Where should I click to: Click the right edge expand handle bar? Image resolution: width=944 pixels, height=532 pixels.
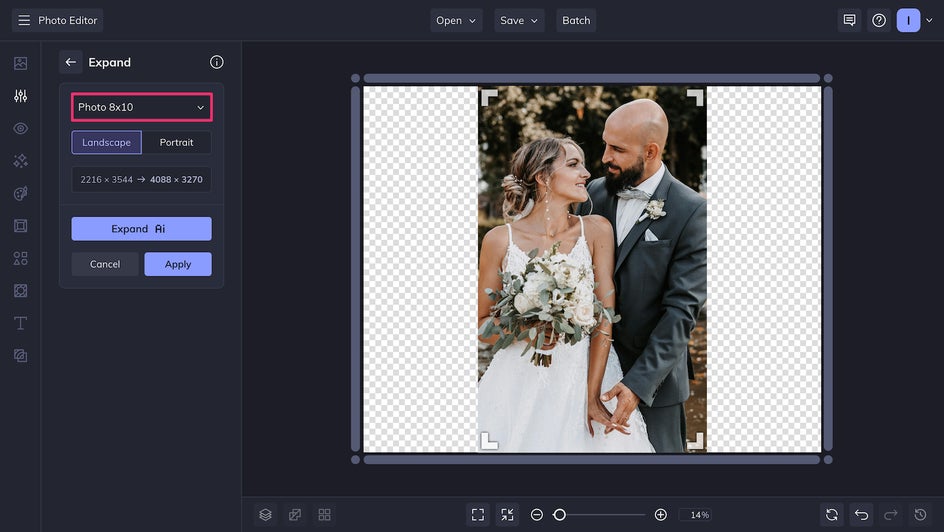pyautogui.click(x=828, y=269)
